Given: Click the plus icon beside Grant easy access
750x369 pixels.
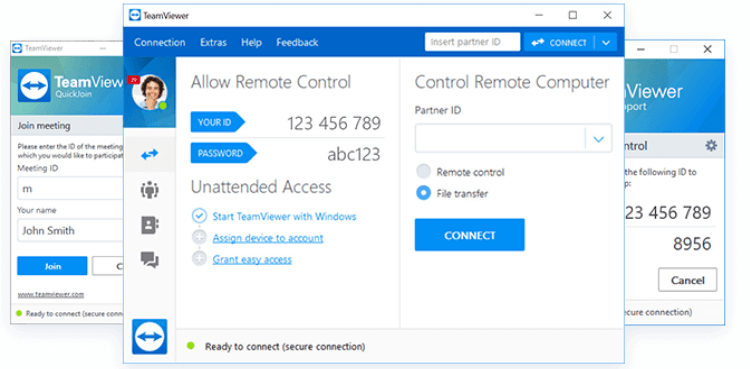Looking at the screenshot, I should pyautogui.click(x=199, y=259).
